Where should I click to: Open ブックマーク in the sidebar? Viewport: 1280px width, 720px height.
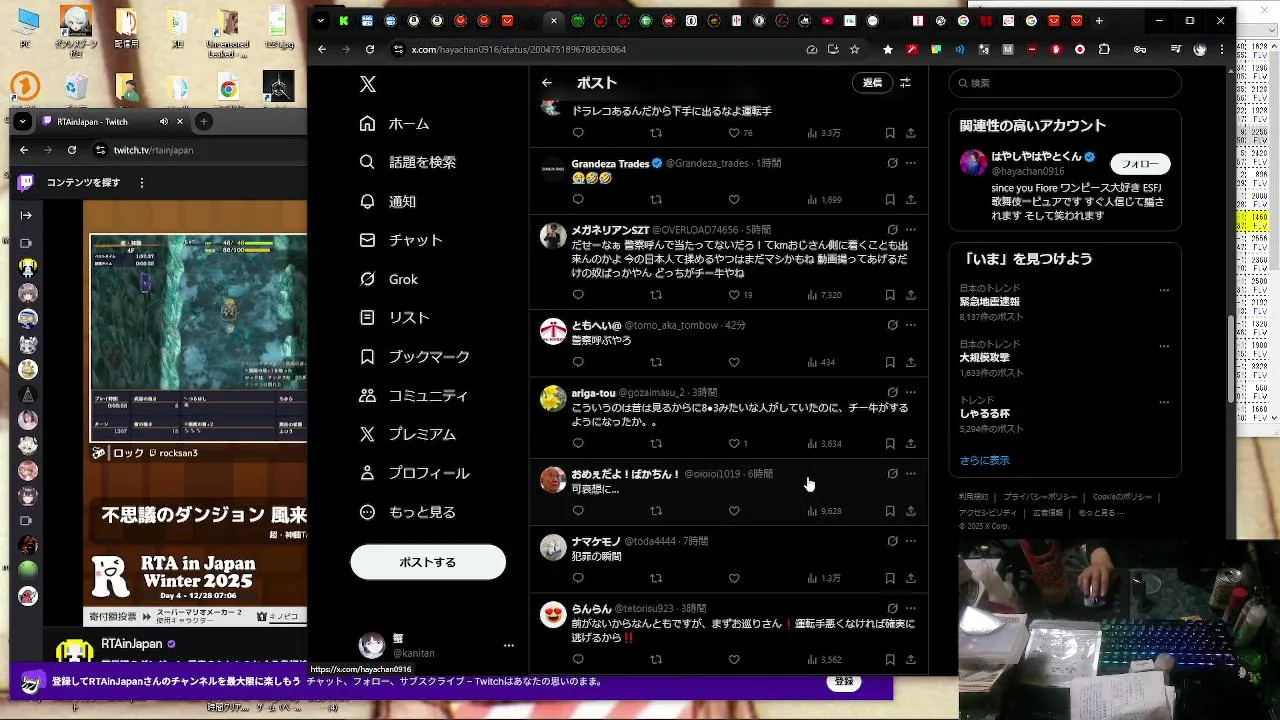(414, 357)
